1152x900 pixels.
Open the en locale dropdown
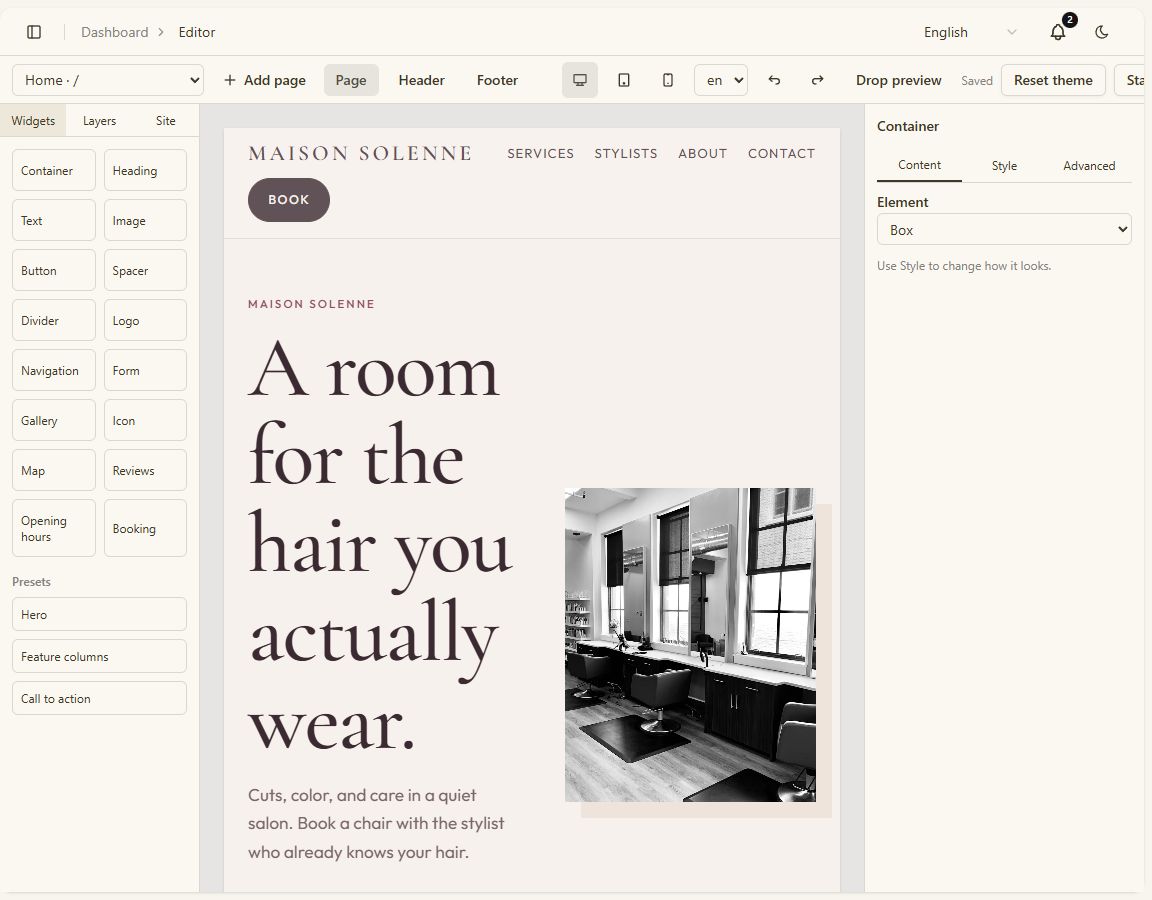click(x=721, y=80)
